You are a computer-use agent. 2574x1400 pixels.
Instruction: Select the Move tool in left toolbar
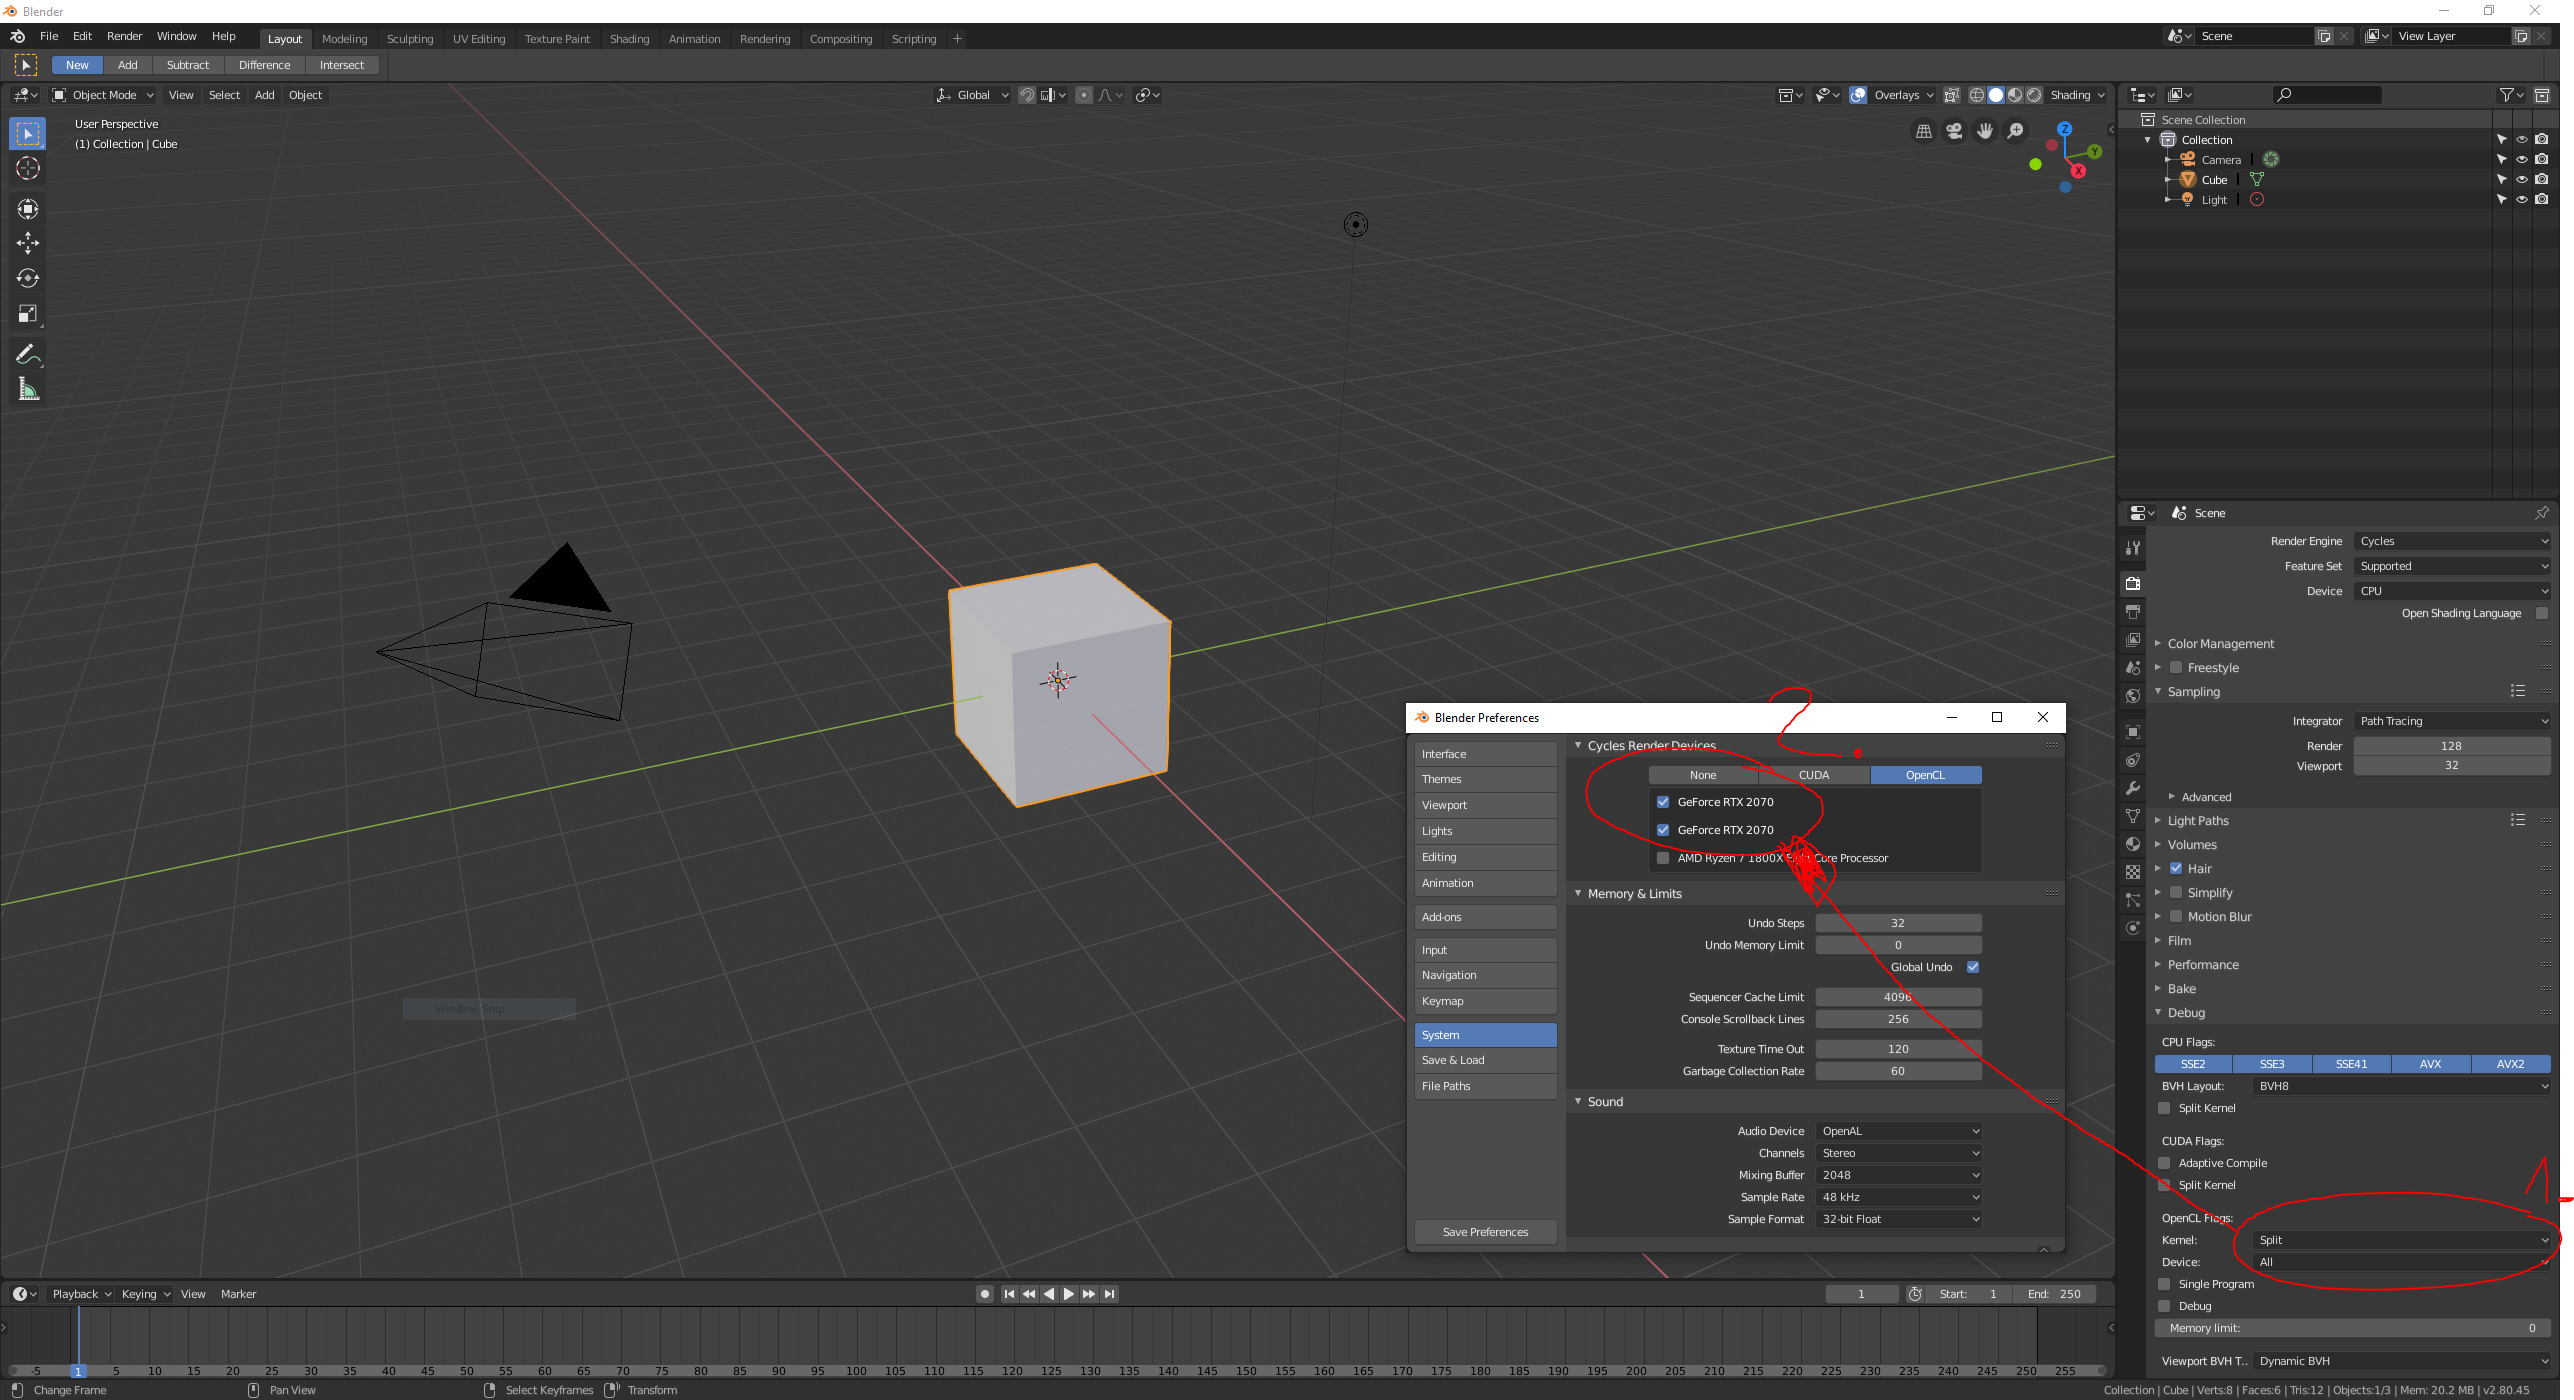click(27, 243)
